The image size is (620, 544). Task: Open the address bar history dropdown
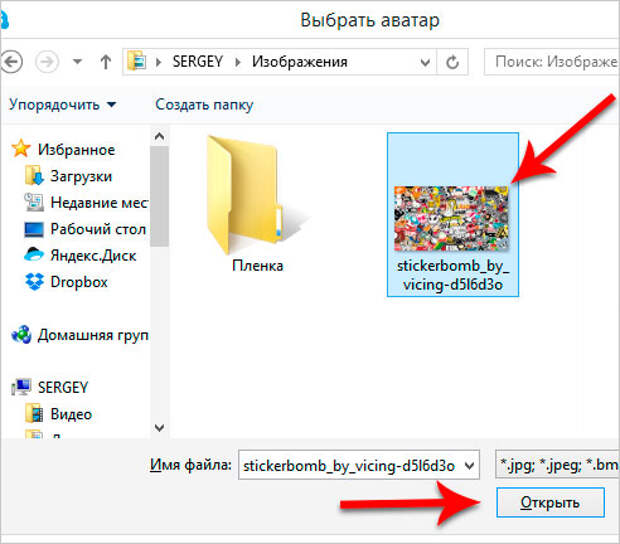(x=425, y=62)
